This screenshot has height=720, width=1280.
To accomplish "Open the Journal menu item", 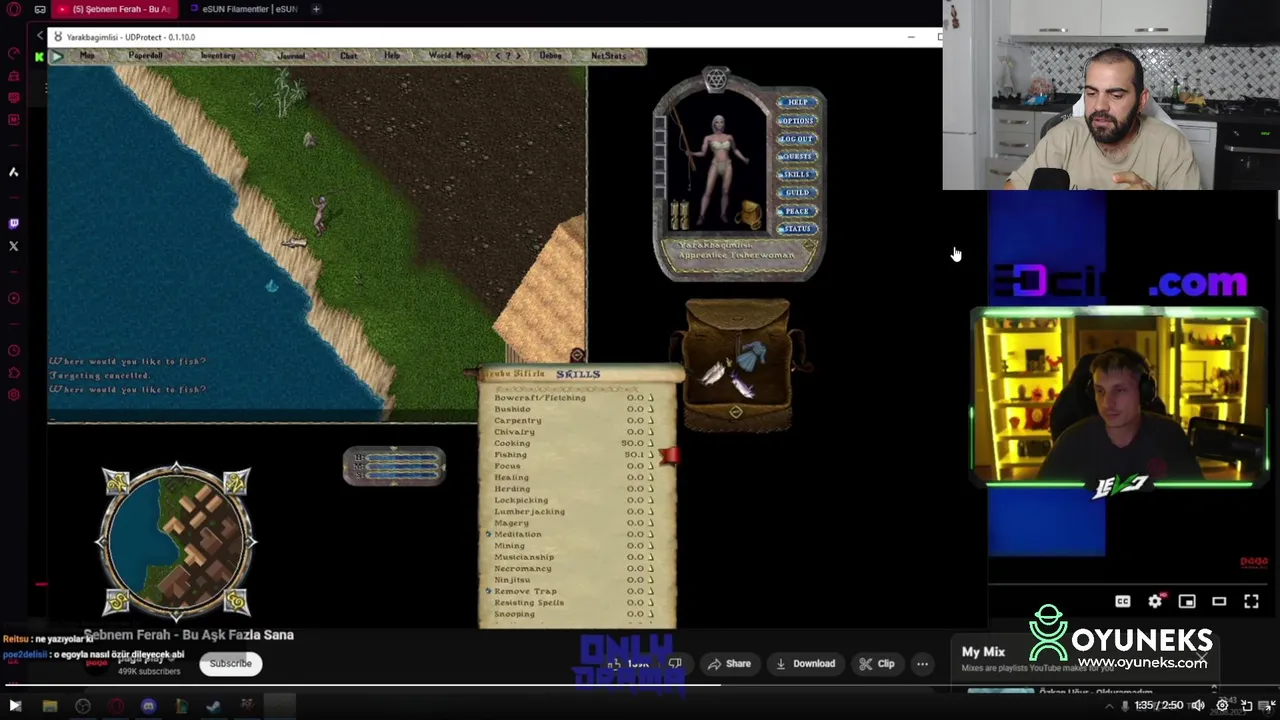I will coord(291,56).
